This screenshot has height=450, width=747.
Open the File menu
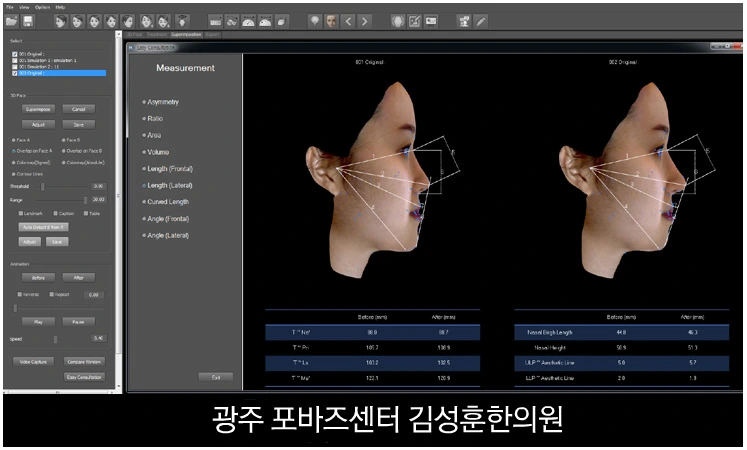(8, 6)
